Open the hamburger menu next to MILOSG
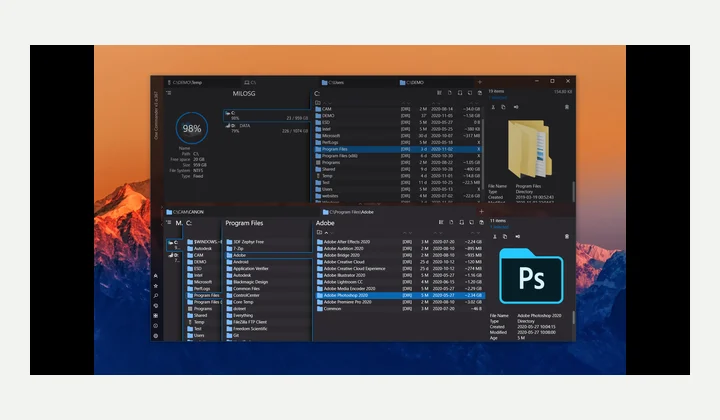 click(x=169, y=93)
